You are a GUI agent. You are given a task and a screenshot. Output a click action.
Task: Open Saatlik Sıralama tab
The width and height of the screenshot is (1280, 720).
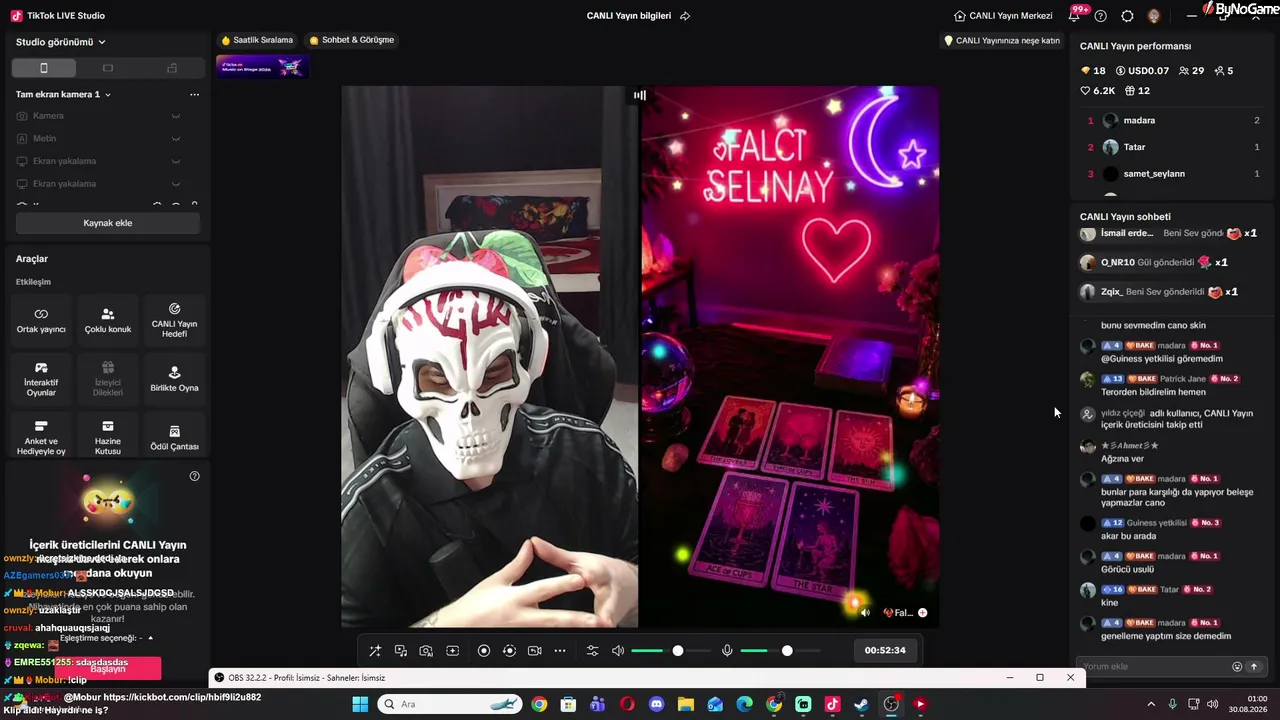click(257, 40)
